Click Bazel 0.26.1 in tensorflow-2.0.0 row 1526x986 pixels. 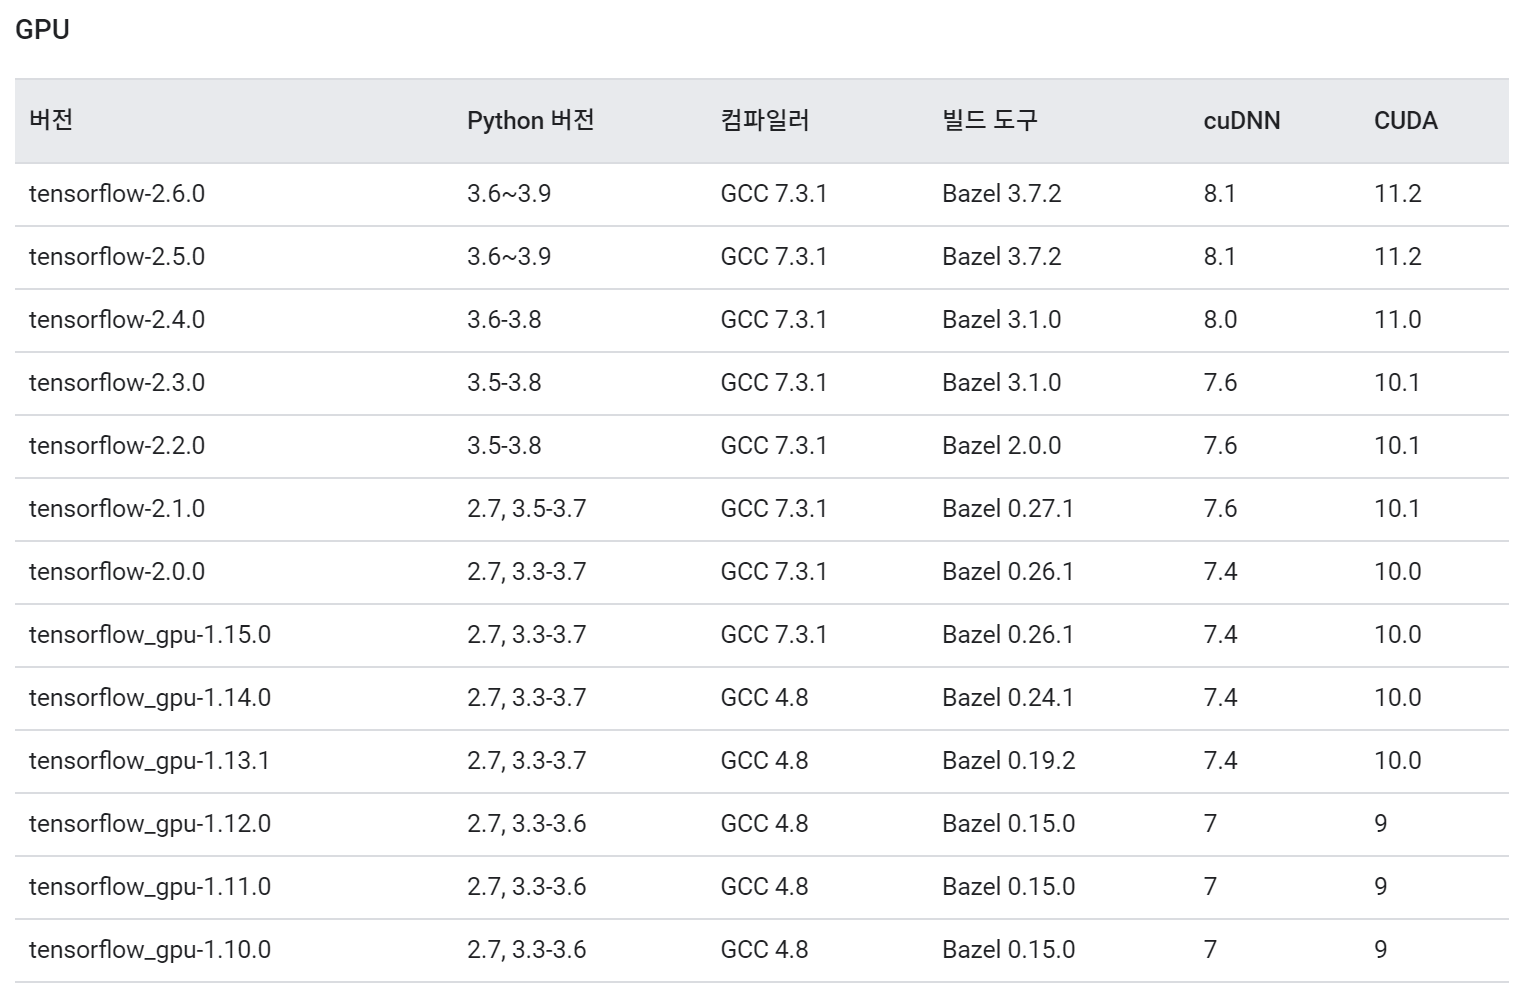tap(1008, 572)
